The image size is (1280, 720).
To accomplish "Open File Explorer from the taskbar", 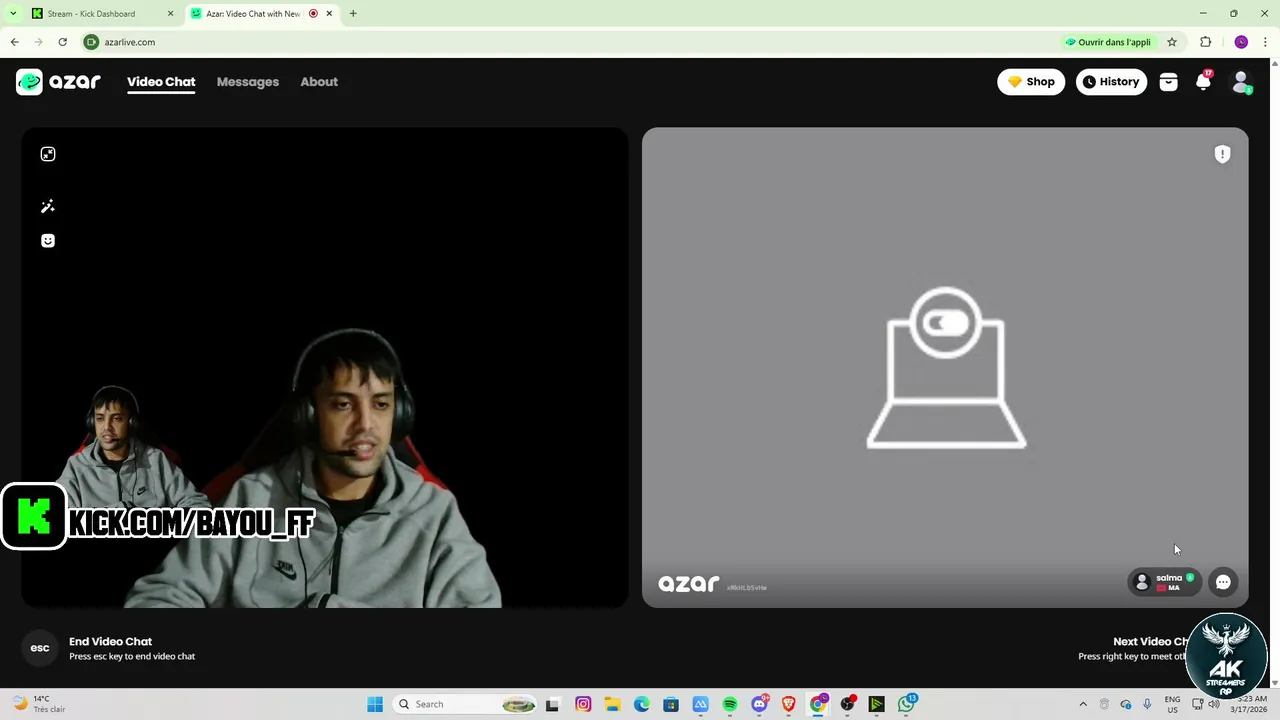I will pos(612,704).
